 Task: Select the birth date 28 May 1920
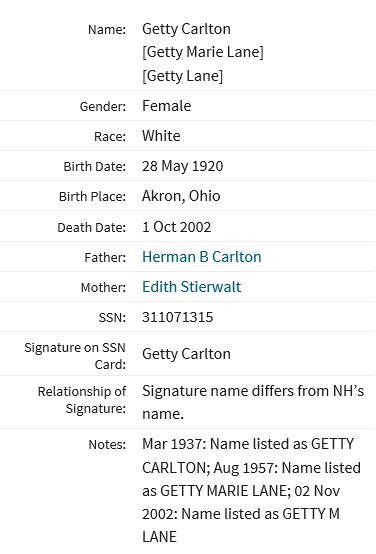point(182,166)
